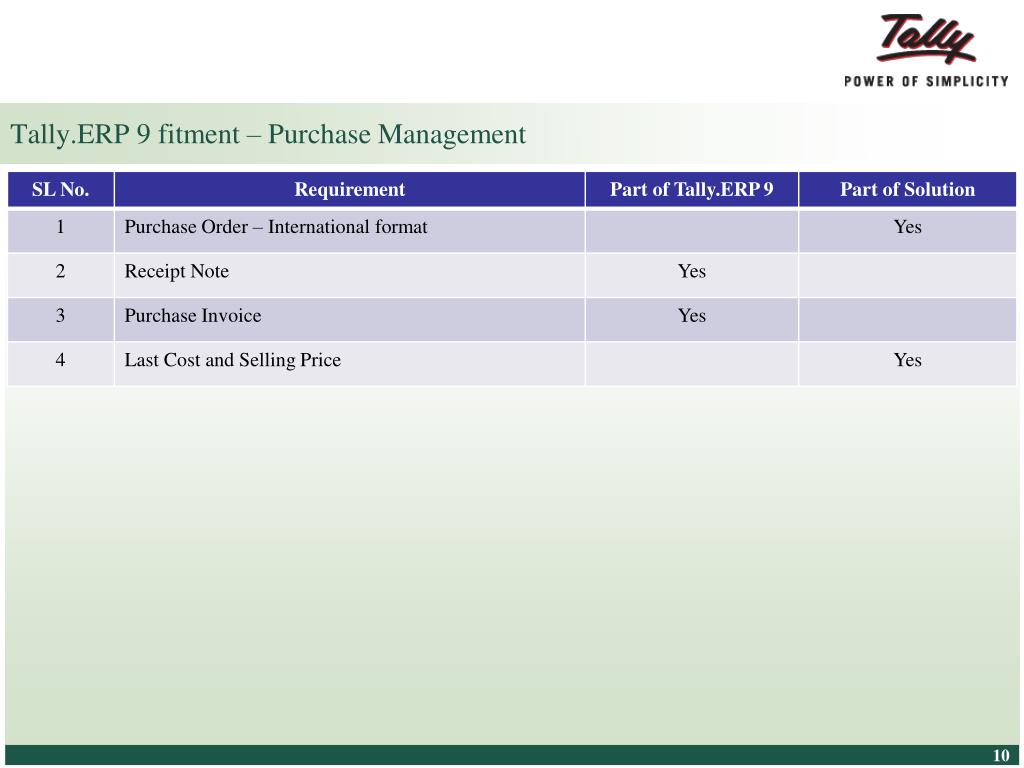Viewport: 1024px width, 768px height.
Task: Click the 'SL No.' column header
Action: point(61,189)
